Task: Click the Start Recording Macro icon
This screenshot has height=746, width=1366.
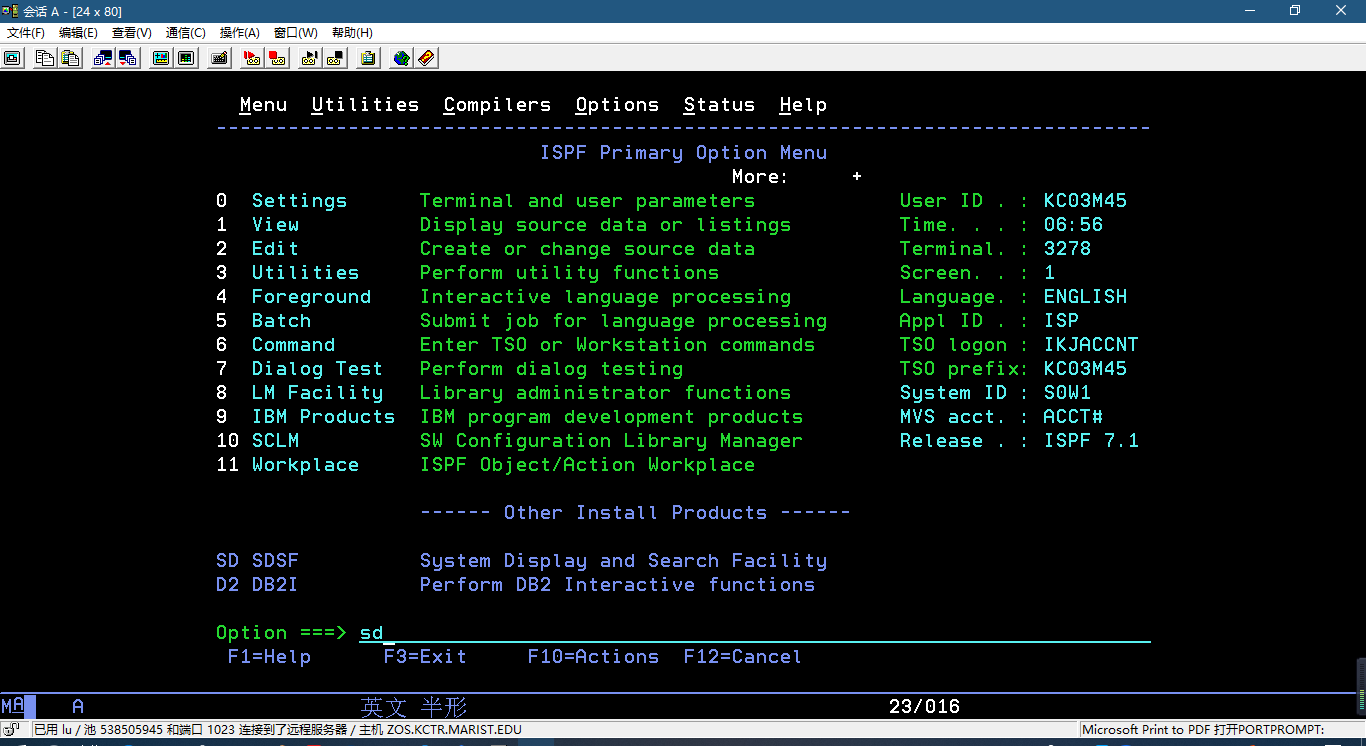Action: pyautogui.click(x=252, y=58)
